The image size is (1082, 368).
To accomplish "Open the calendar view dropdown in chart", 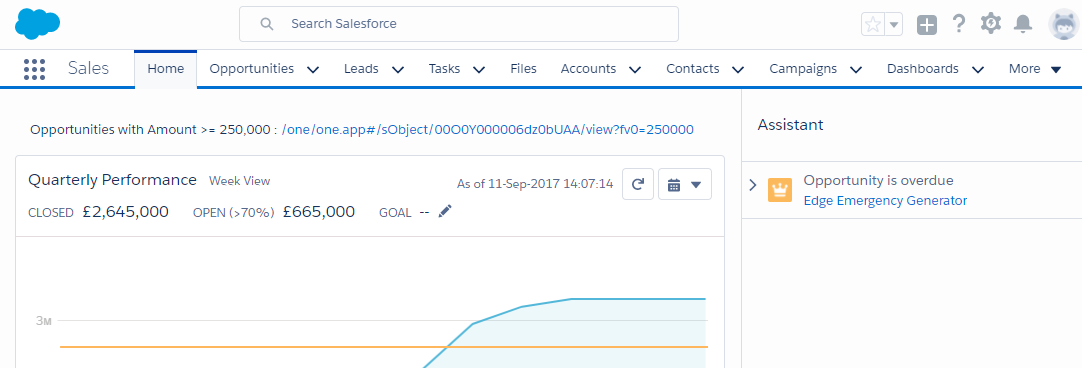I will 685,184.
